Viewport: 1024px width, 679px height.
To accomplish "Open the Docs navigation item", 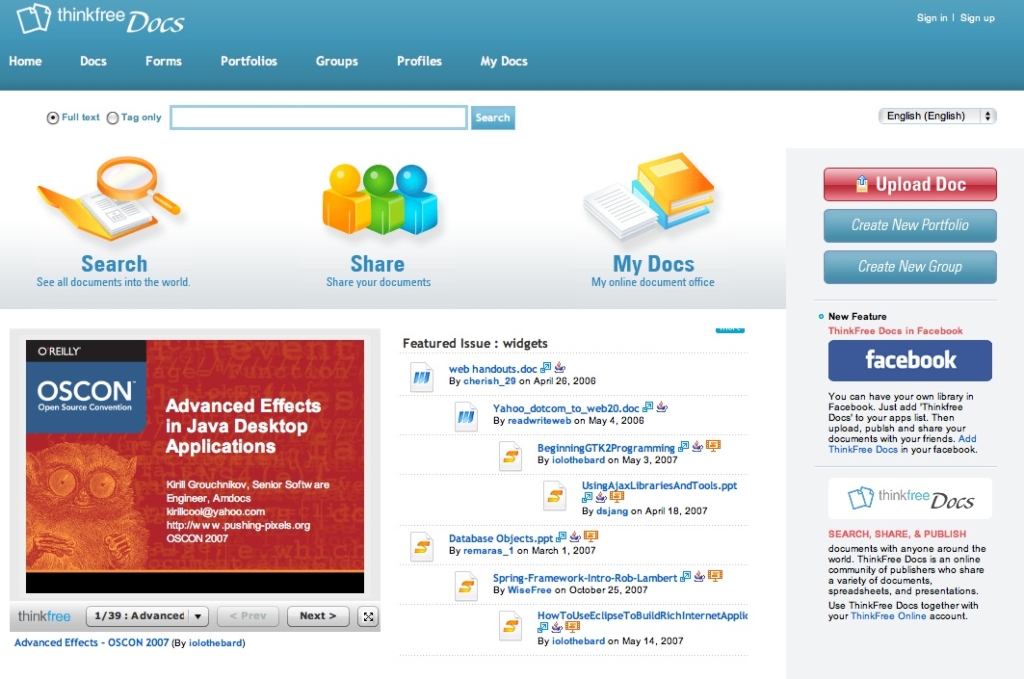I will pyautogui.click(x=93, y=61).
